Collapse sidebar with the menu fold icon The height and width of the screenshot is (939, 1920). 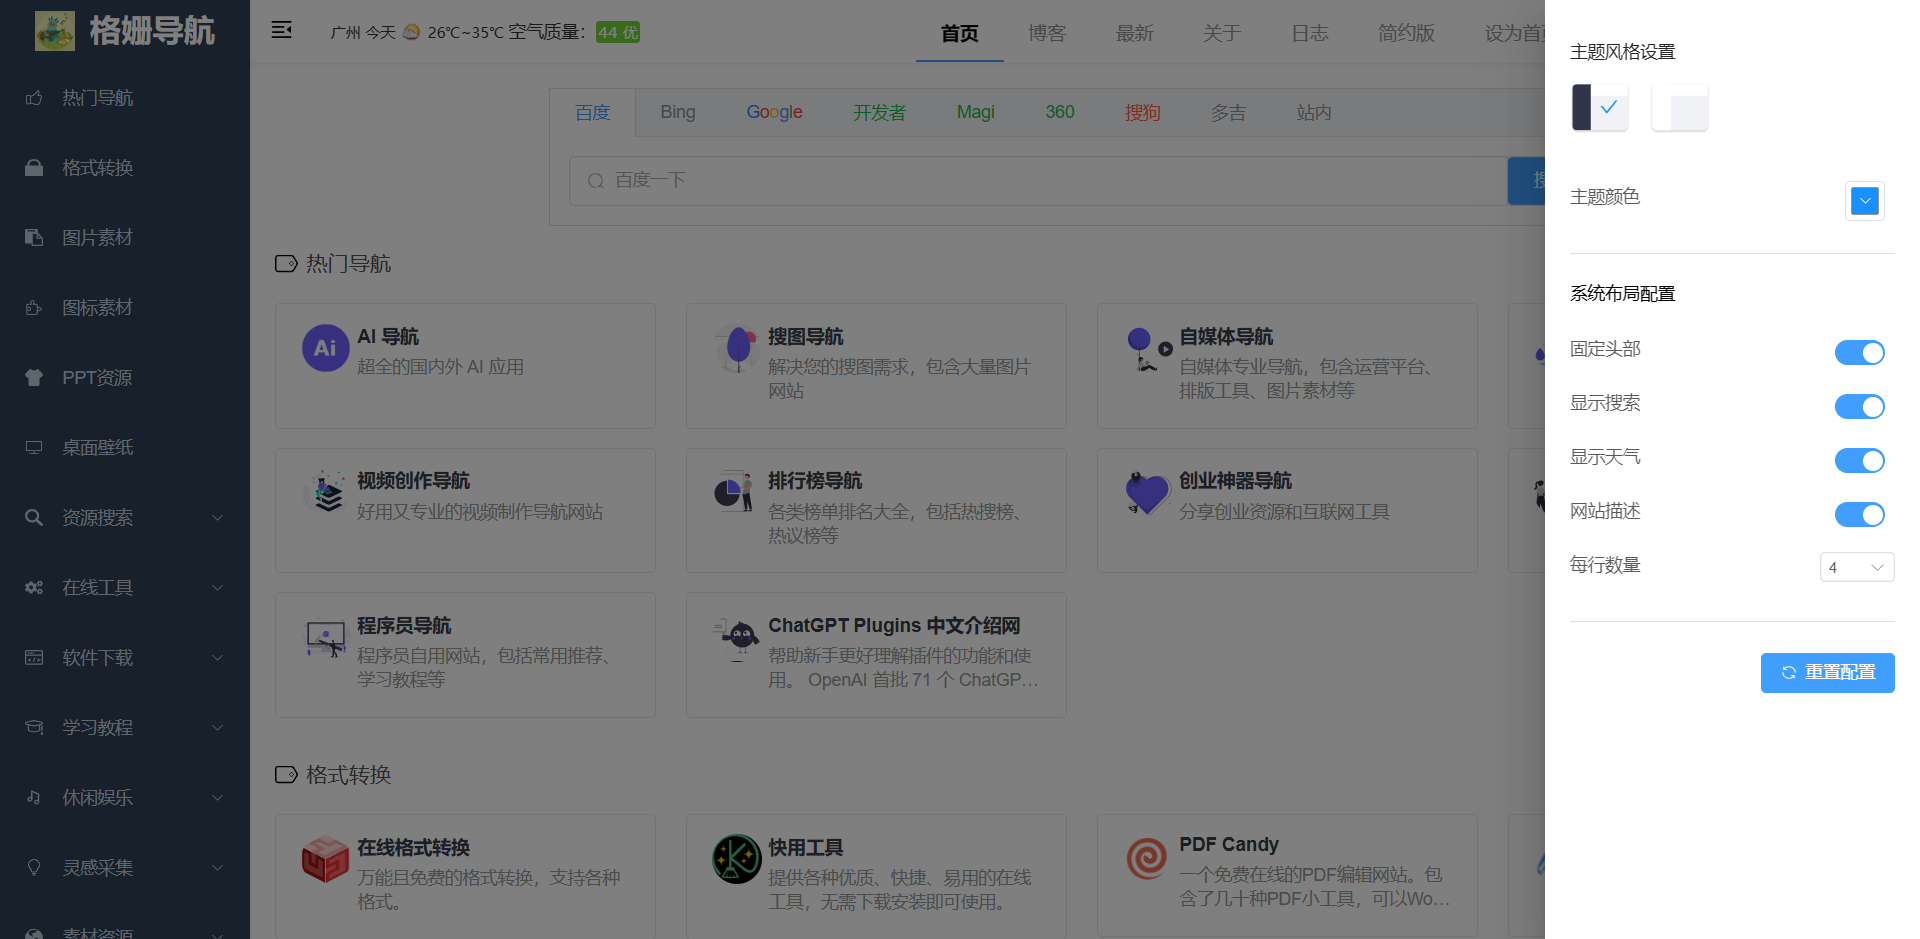point(282,30)
